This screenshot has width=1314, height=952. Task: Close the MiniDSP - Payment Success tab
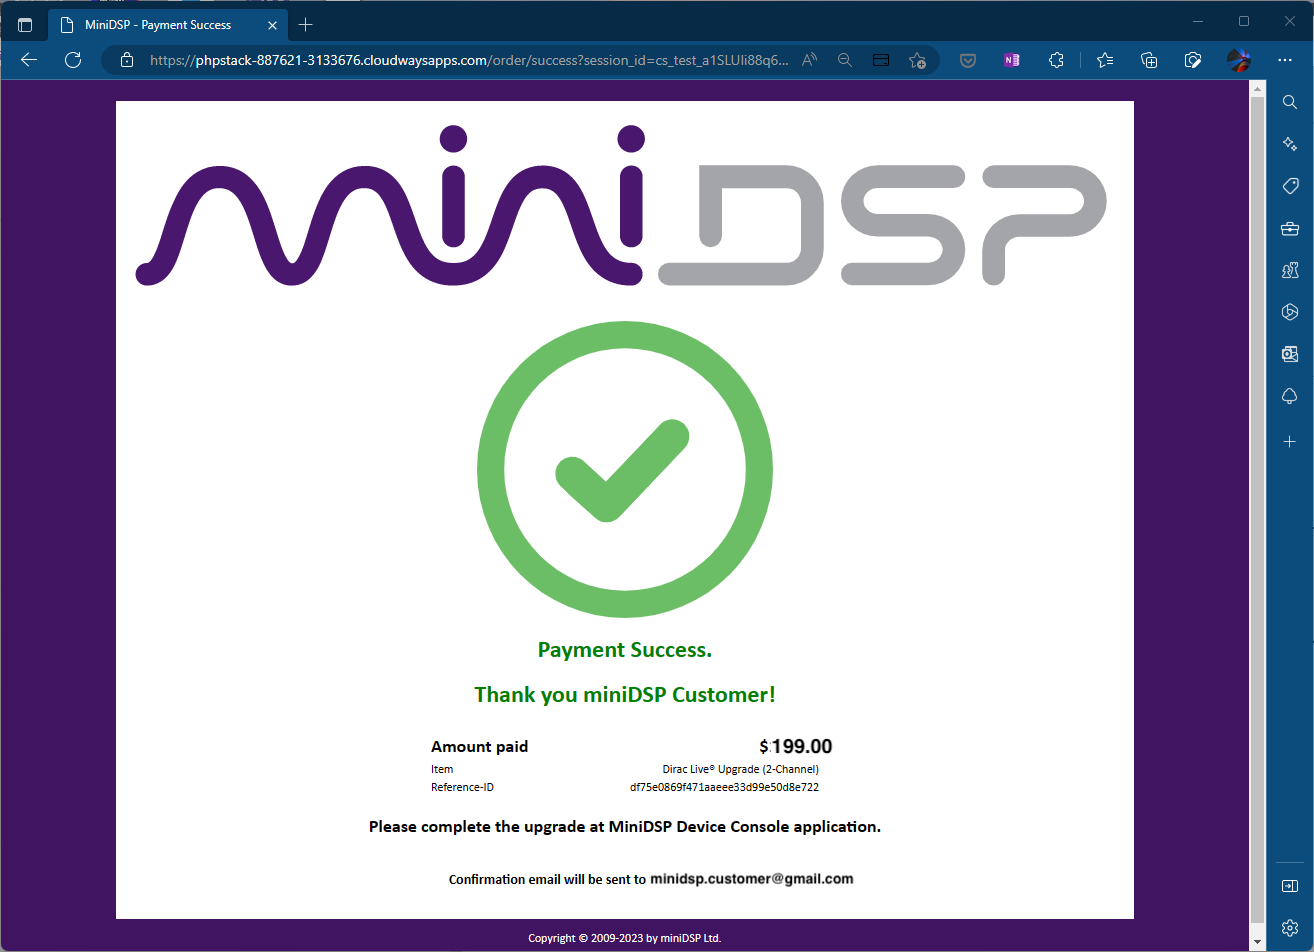pyautogui.click(x=273, y=24)
